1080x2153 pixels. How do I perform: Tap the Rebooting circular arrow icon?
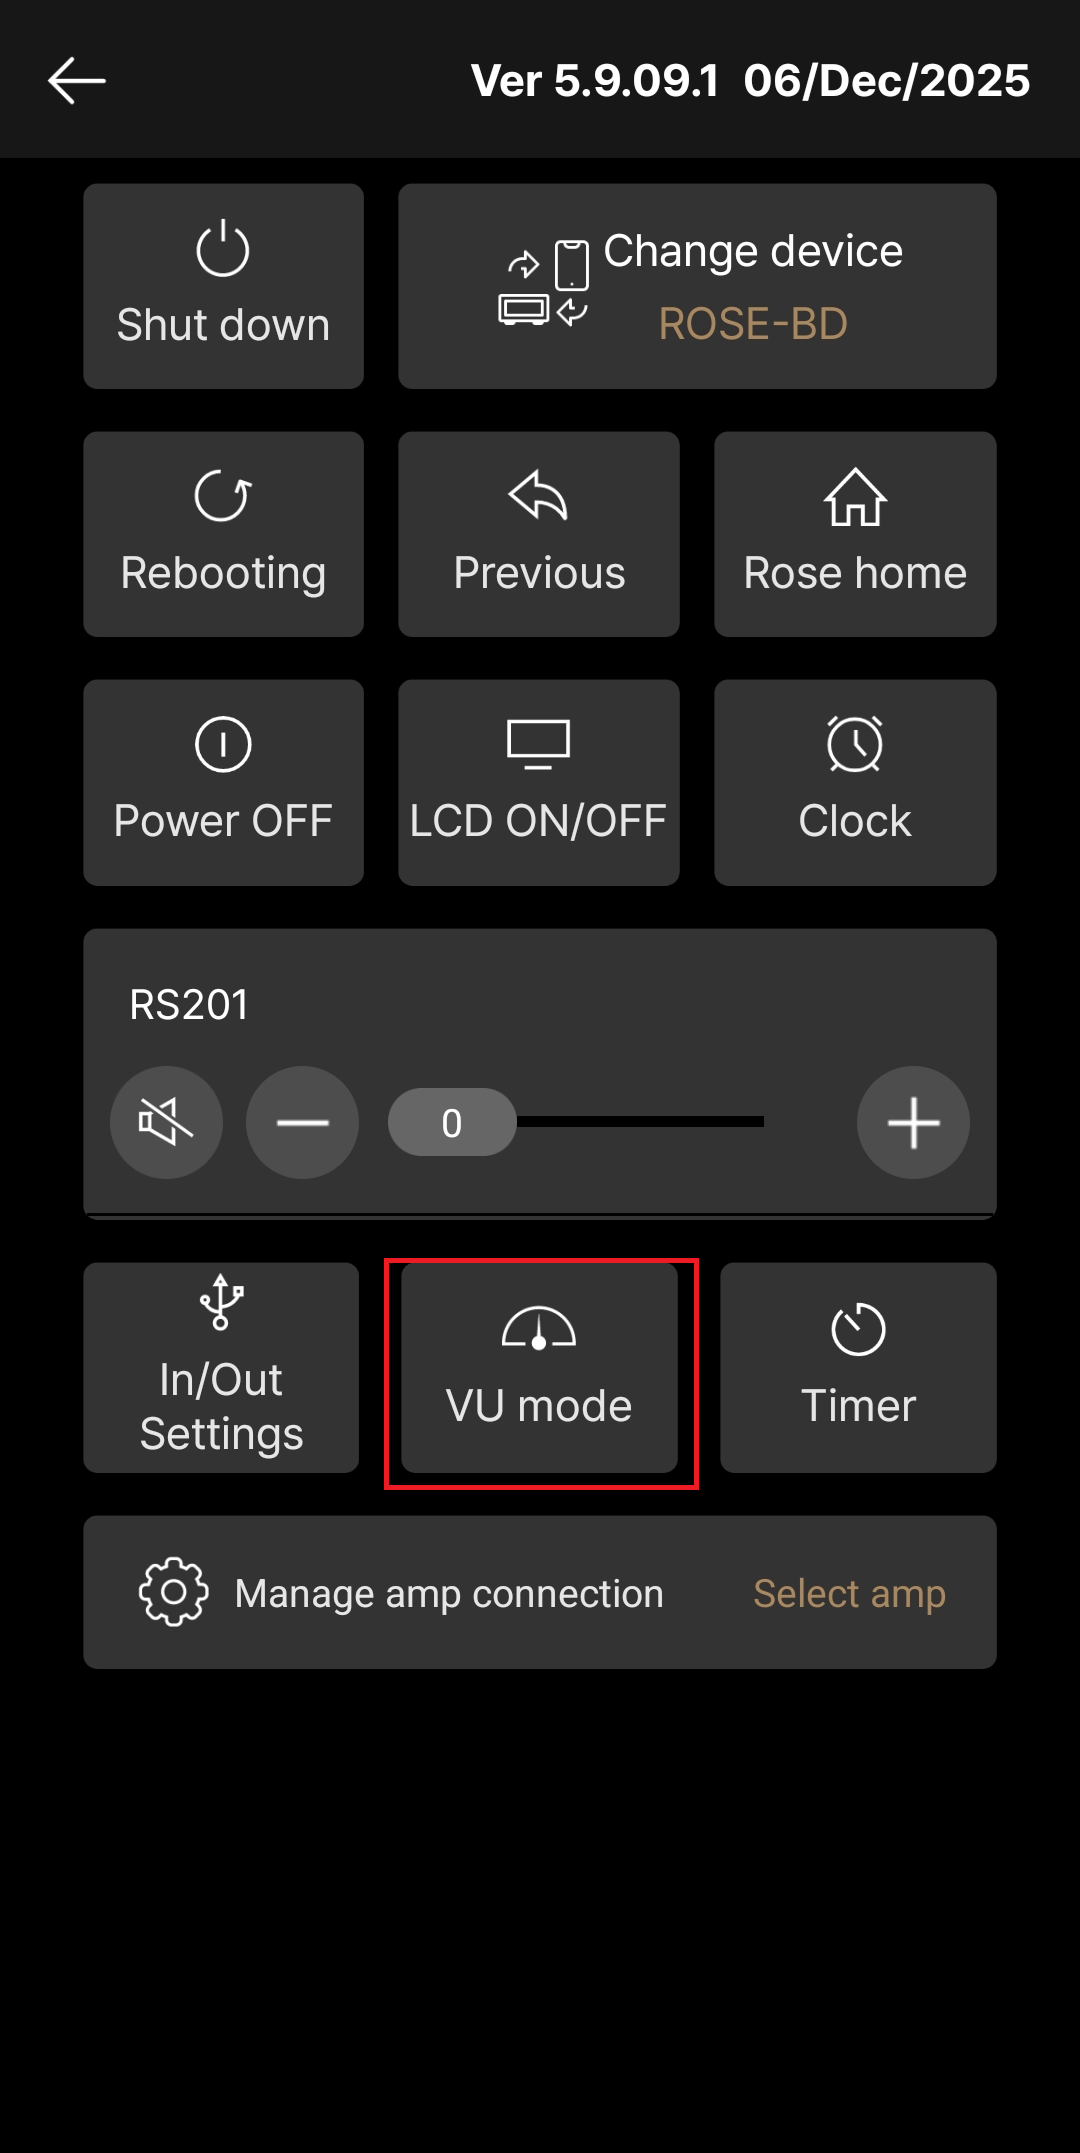click(223, 496)
